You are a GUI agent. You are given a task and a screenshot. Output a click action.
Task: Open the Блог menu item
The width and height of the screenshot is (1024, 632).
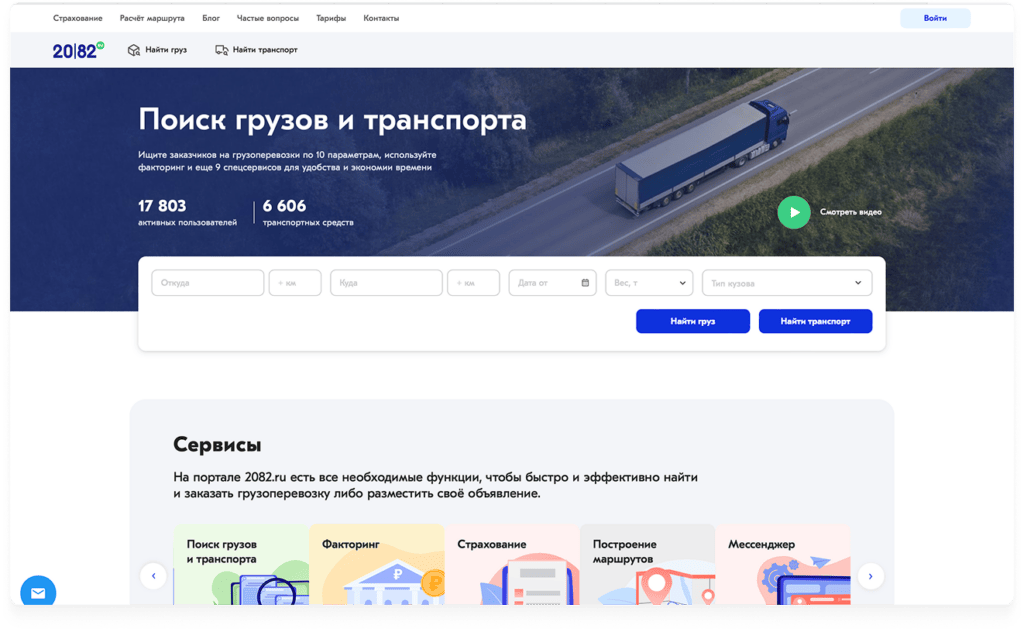pos(212,17)
